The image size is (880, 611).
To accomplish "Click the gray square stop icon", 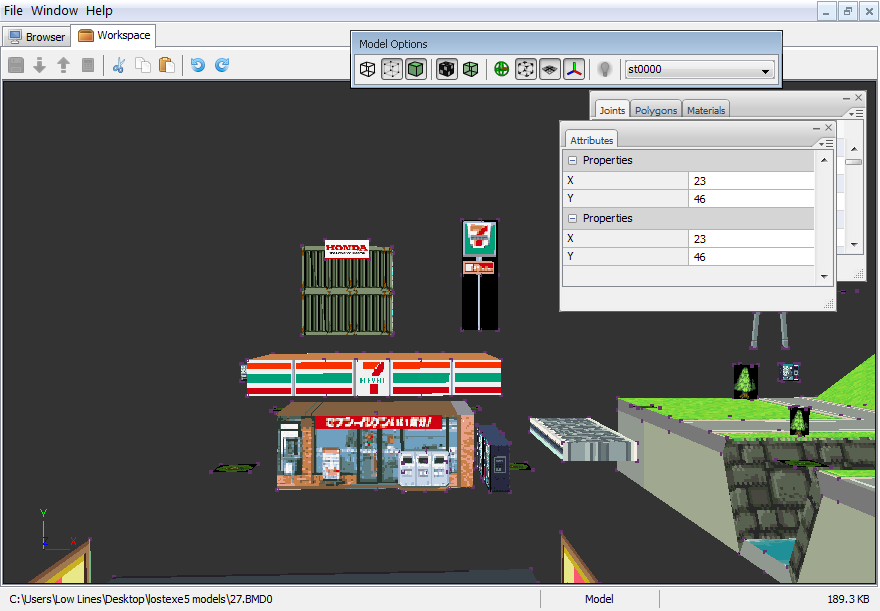I will 88,65.
